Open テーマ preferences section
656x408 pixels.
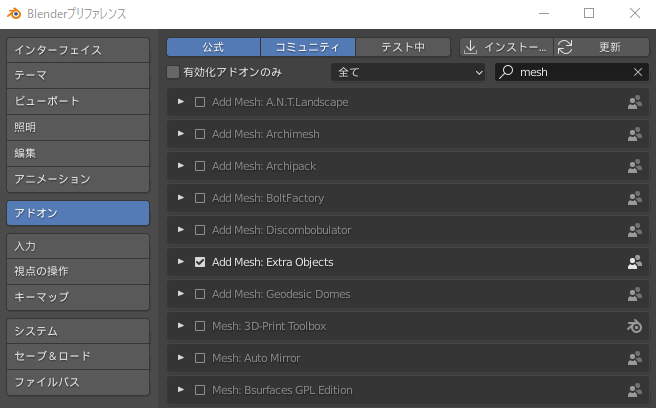pyautogui.click(x=78, y=75)
